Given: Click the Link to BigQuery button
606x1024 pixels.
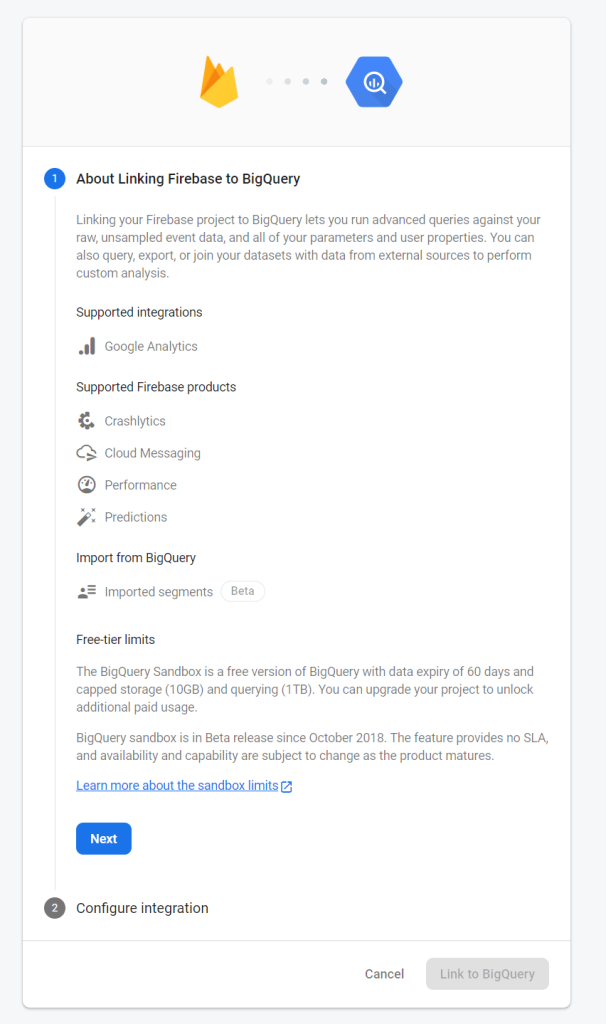Looking at the screenshot, I should pos(487,974).
